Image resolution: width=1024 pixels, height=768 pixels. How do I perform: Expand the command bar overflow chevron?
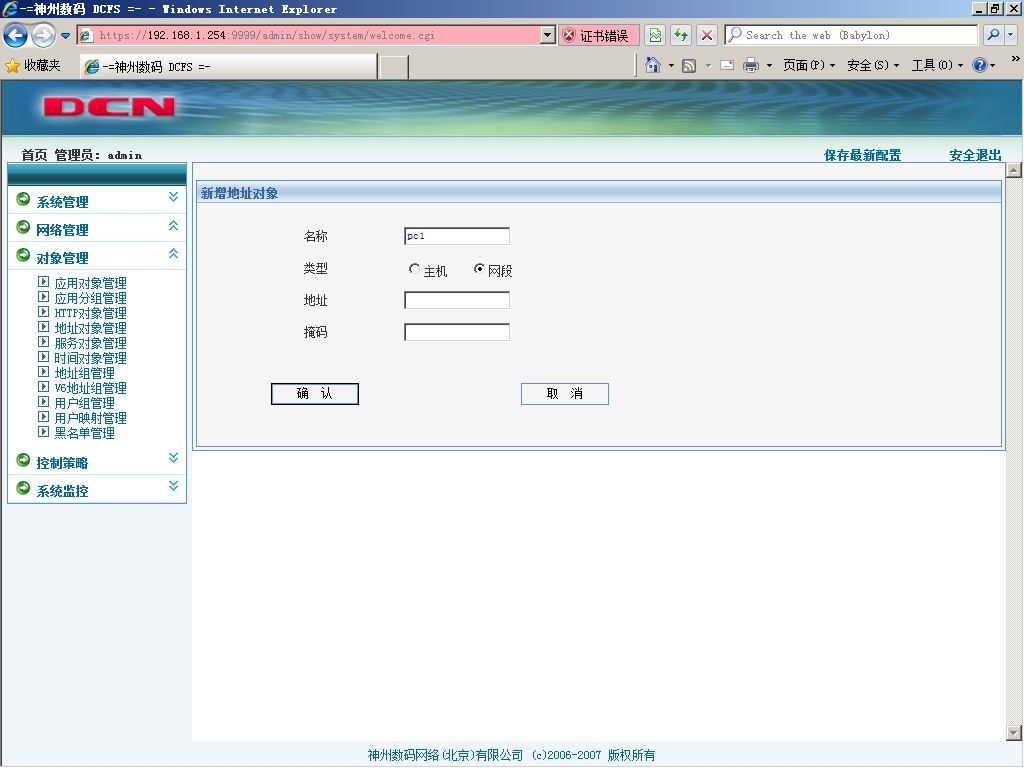coord(1016,59)
